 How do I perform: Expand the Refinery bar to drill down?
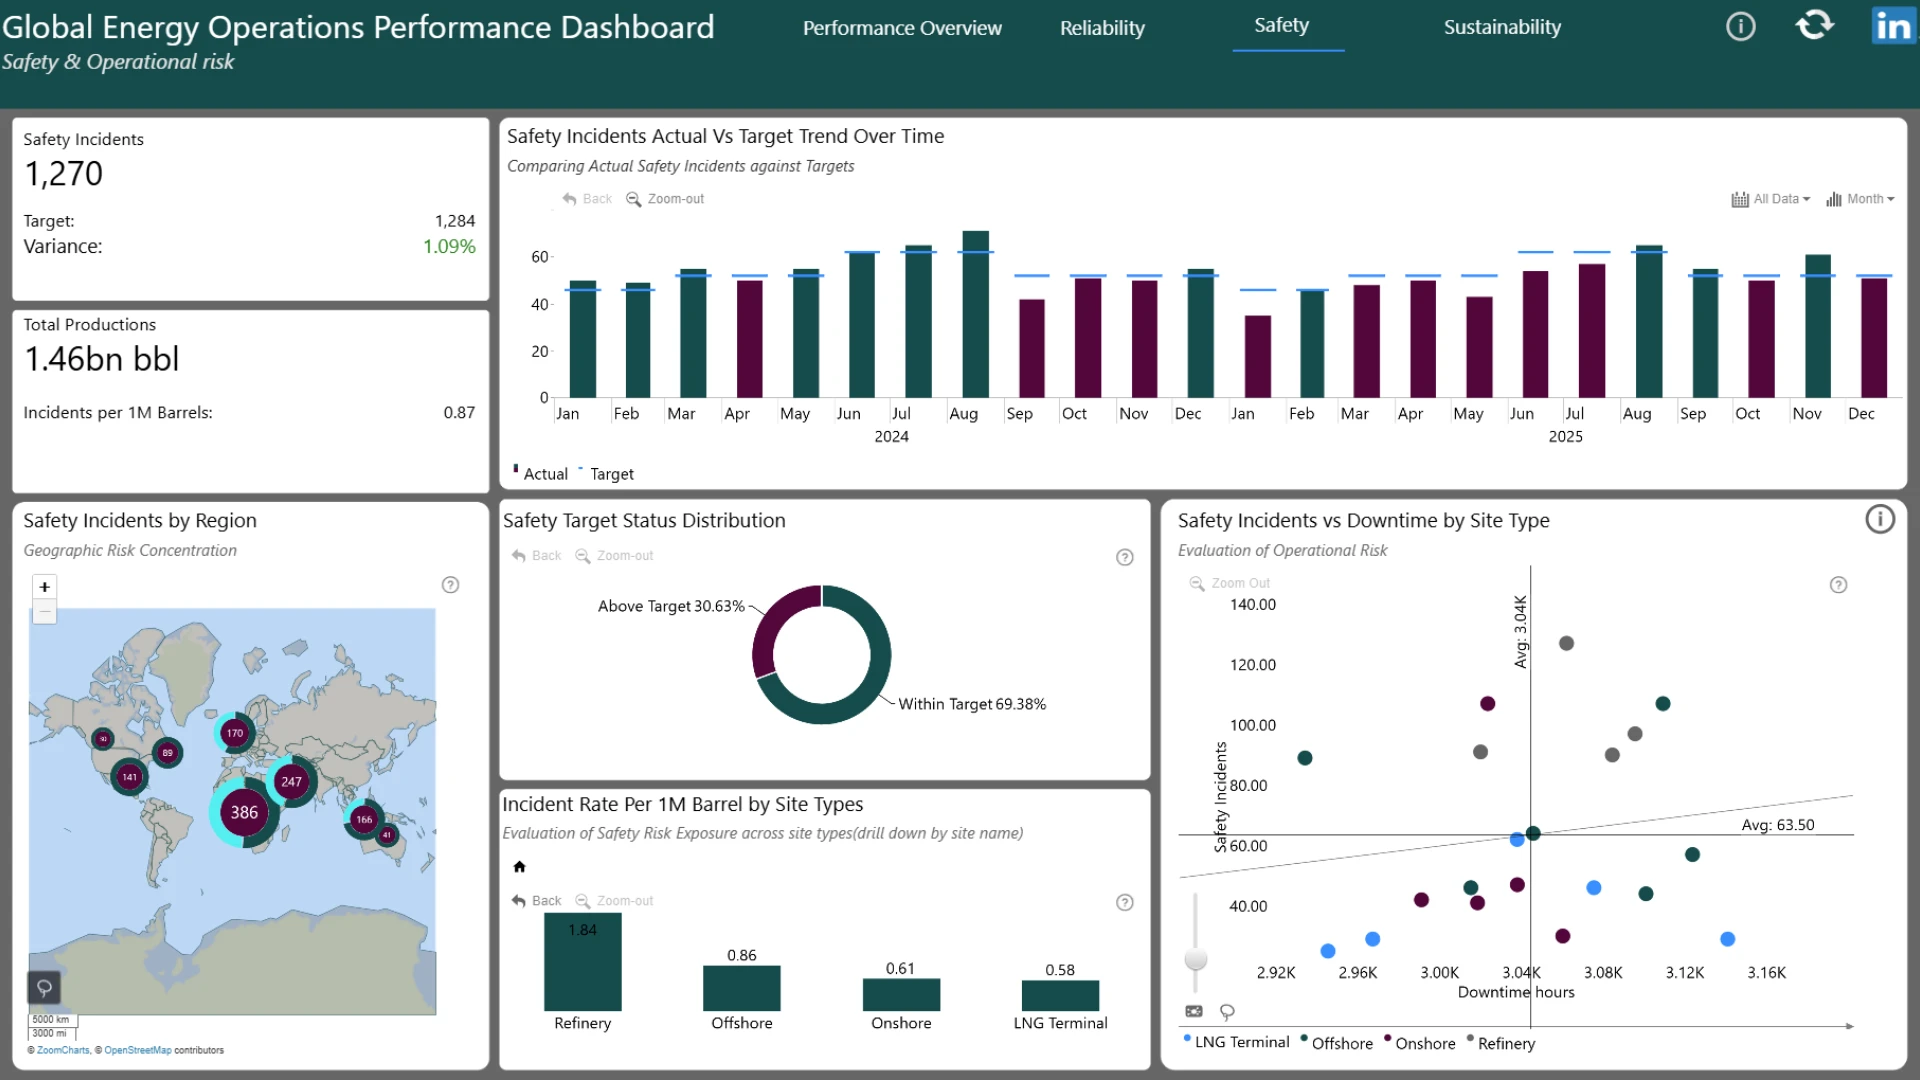[582, 962]
